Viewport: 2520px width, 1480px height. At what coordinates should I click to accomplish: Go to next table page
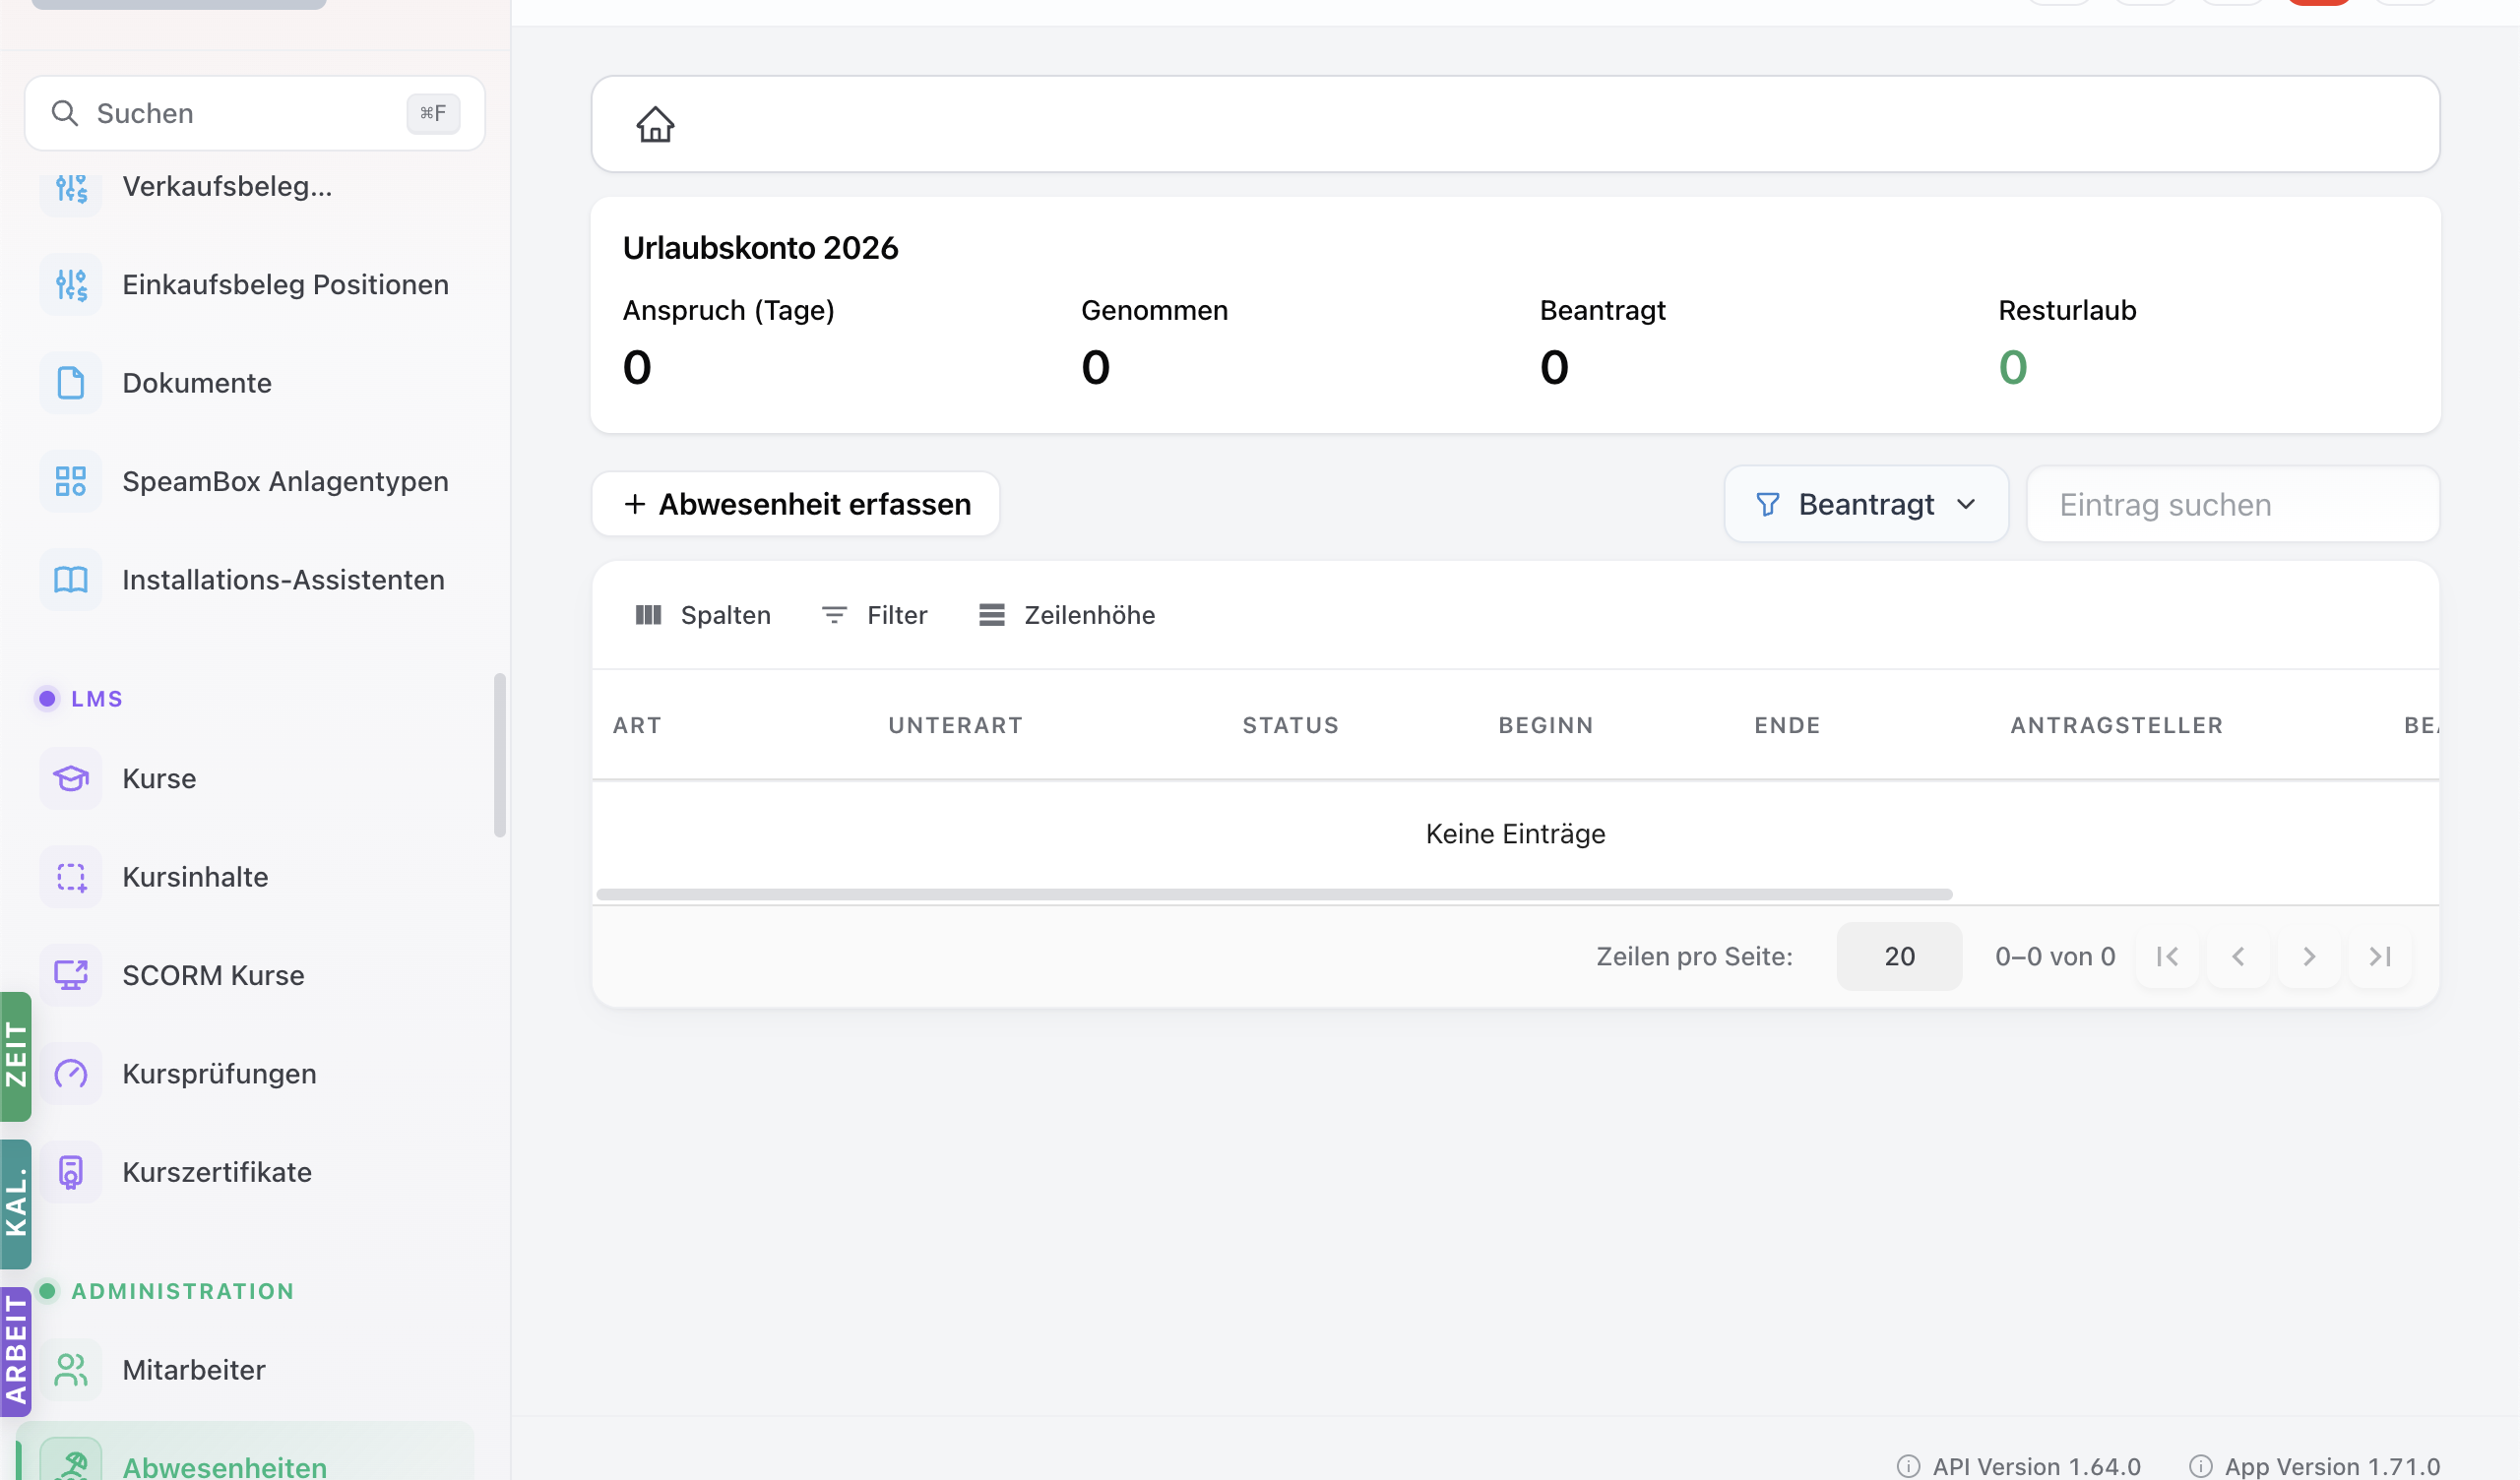click(x=2309, y=957)
